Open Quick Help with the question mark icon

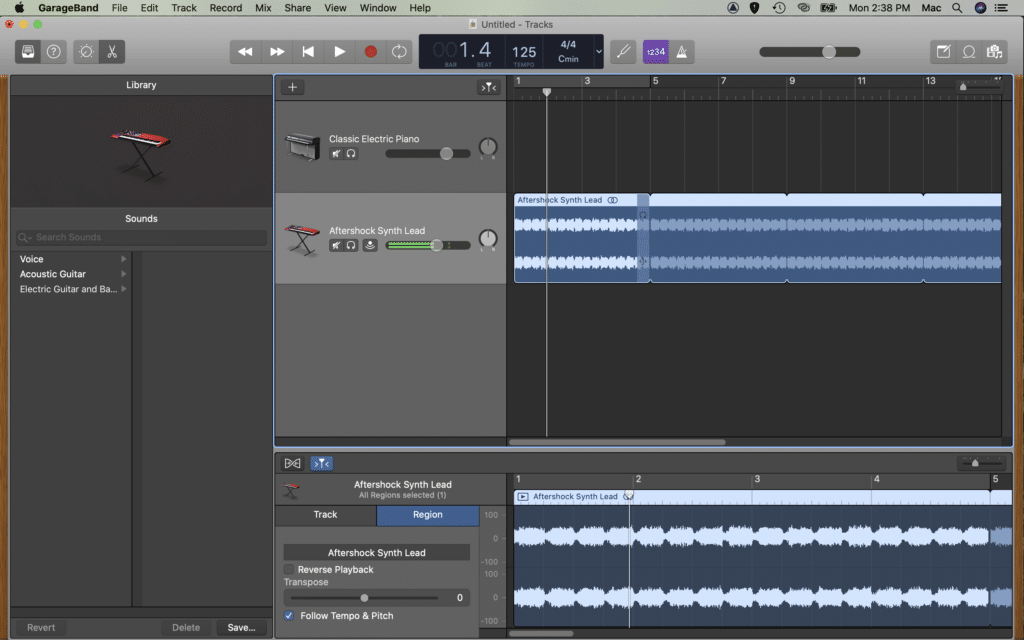54,51
